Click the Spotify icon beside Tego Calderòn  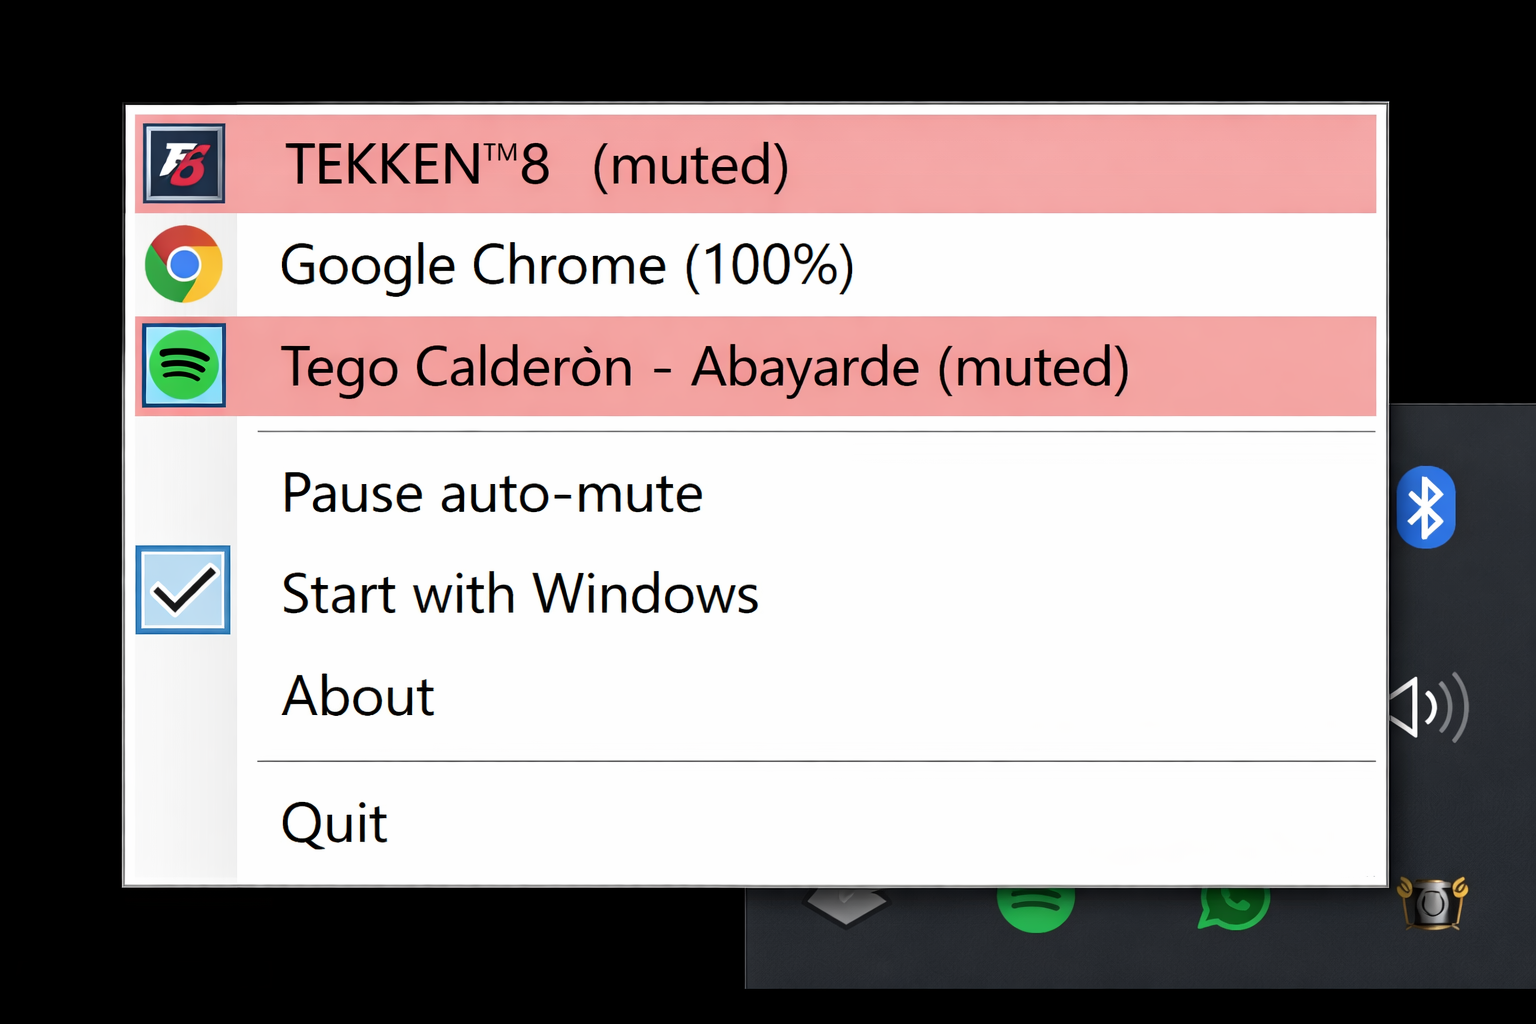[183, 366]
